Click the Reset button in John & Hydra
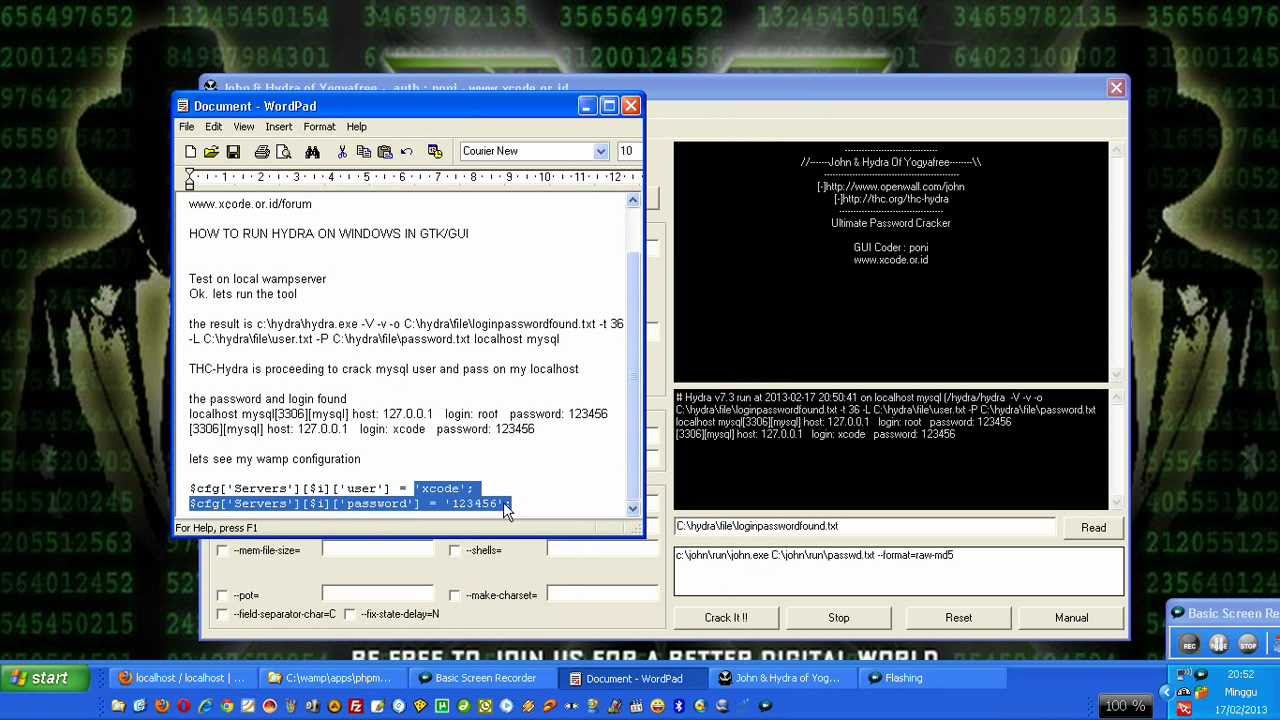This screenshot has width=1280, height=720. (x=958, y=618)
